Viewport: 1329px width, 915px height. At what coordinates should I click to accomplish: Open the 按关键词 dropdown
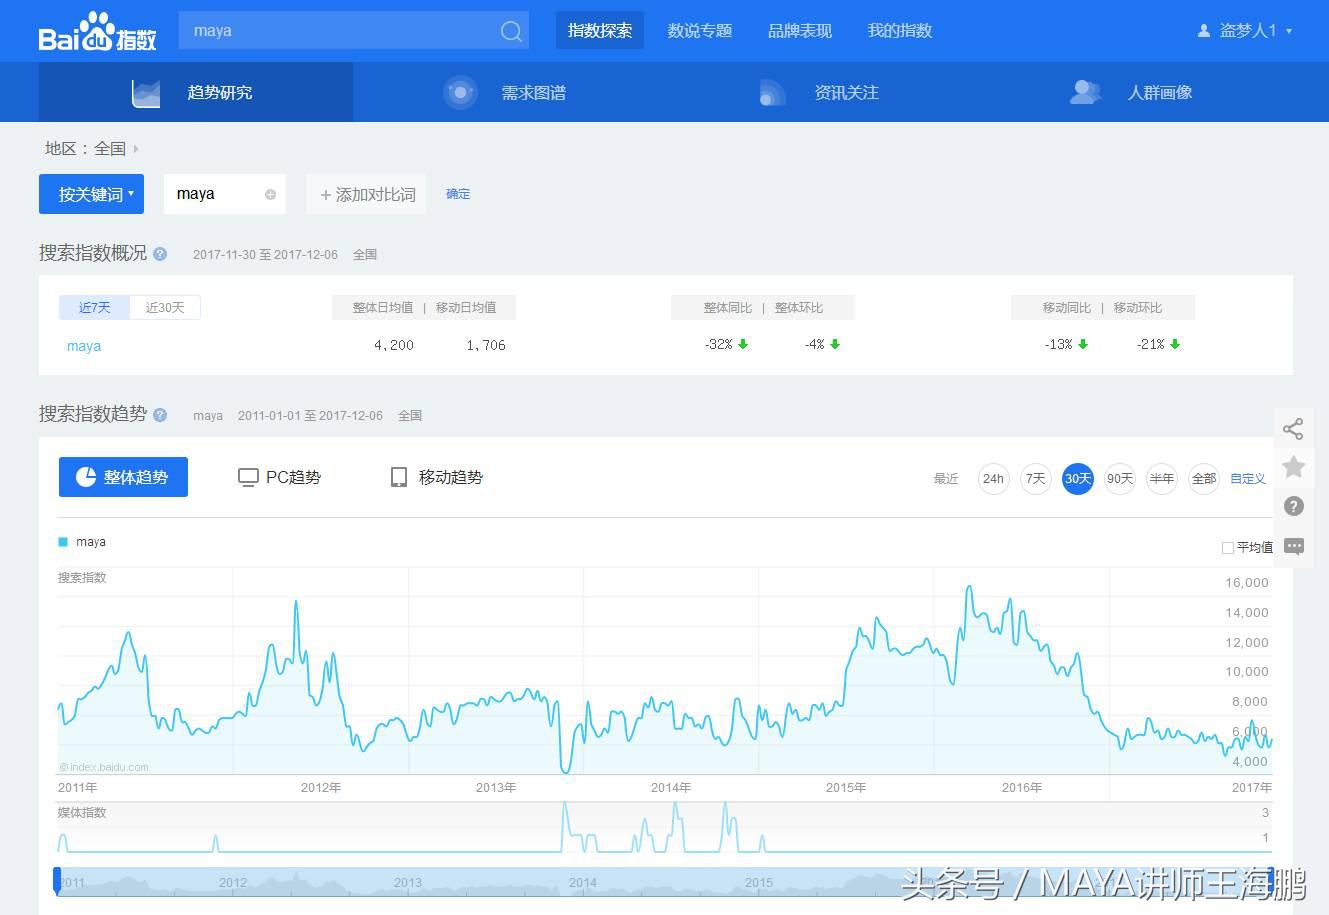(91, 194)
